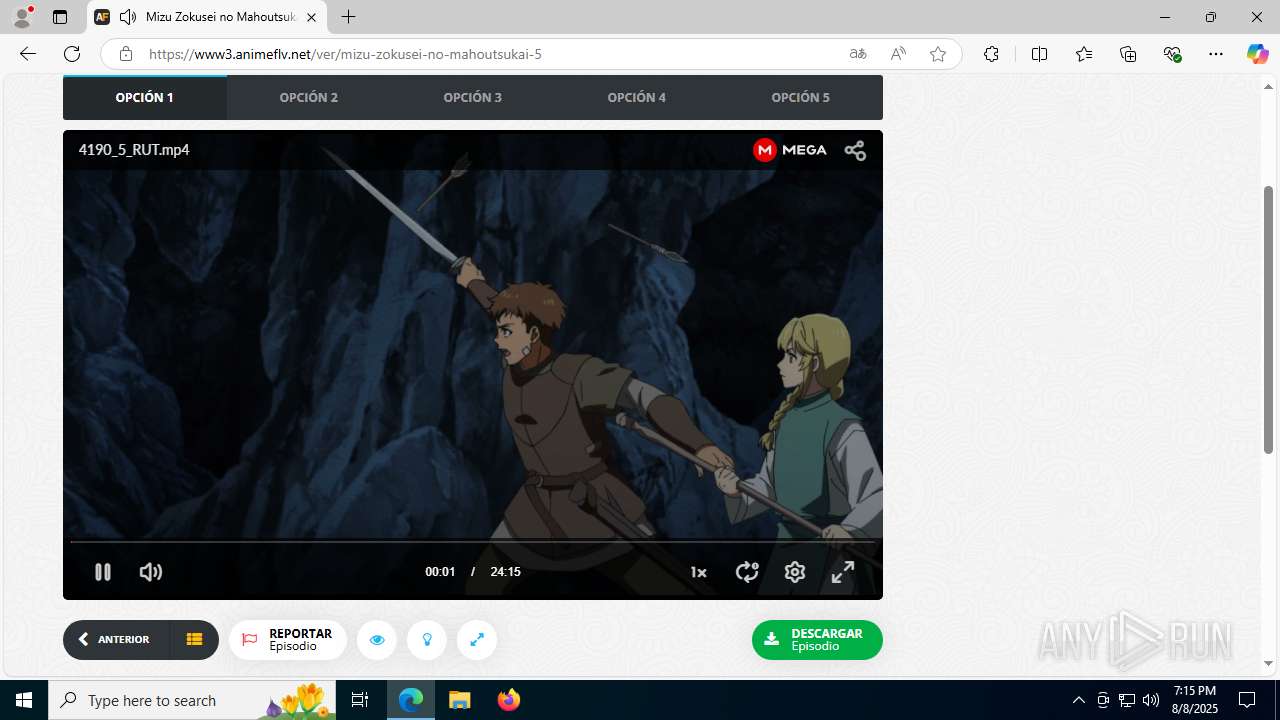This screenshot has width=1280, height=720.
Task: Toggle the eye watched icon
Action: 377,640
